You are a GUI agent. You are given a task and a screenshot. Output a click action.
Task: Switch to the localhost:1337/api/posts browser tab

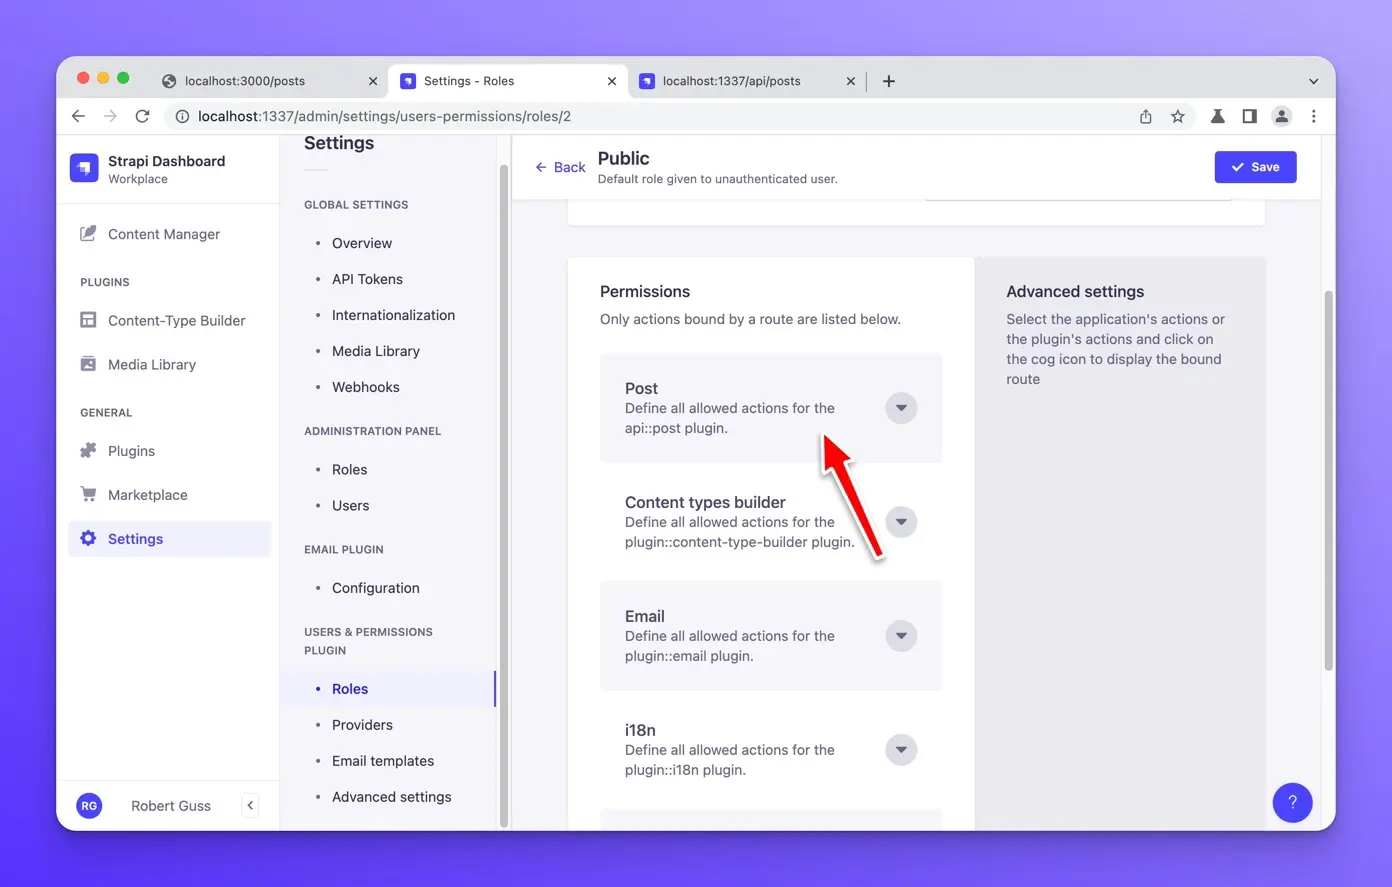(x=731, y=81)
